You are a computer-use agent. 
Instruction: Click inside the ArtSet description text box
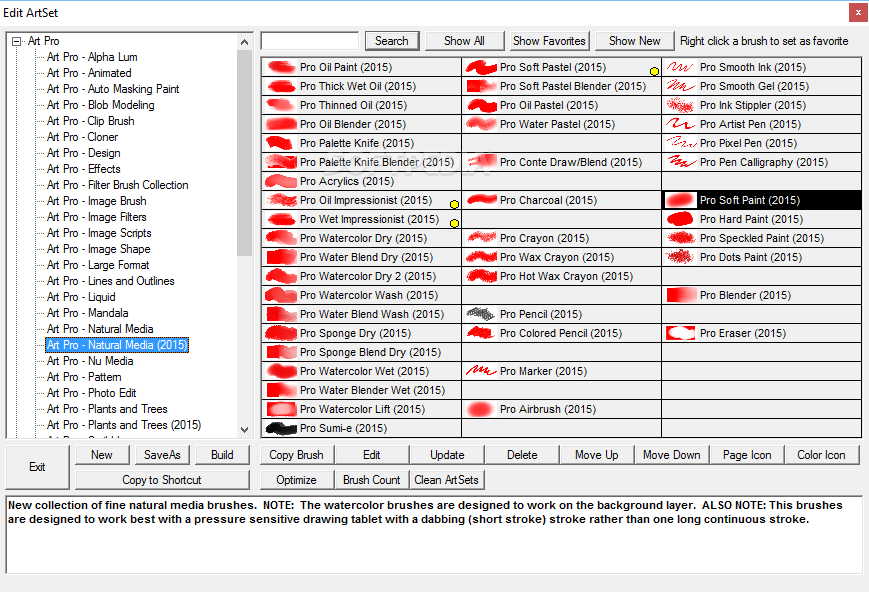click(434, 535)
